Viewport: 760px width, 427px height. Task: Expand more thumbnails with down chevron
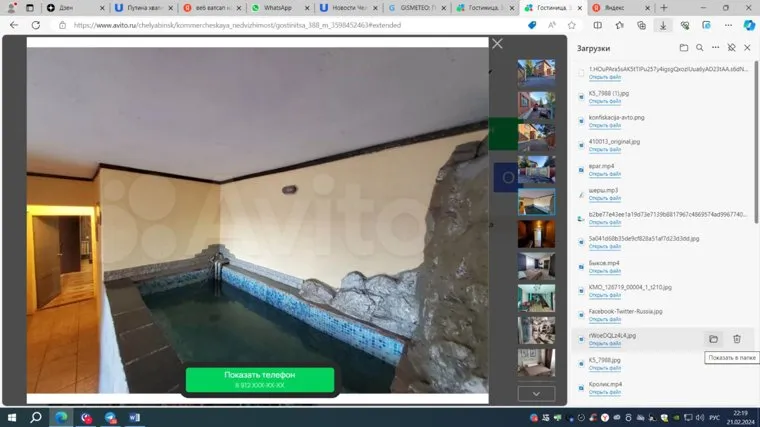[x=536, y=394]
